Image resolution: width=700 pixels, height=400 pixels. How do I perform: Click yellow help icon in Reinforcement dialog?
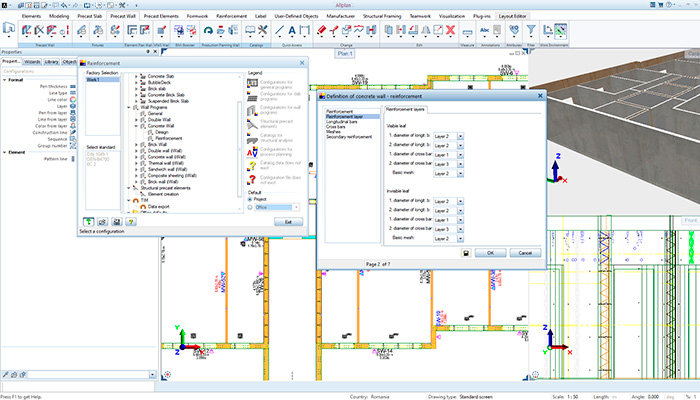pos(131,222)
